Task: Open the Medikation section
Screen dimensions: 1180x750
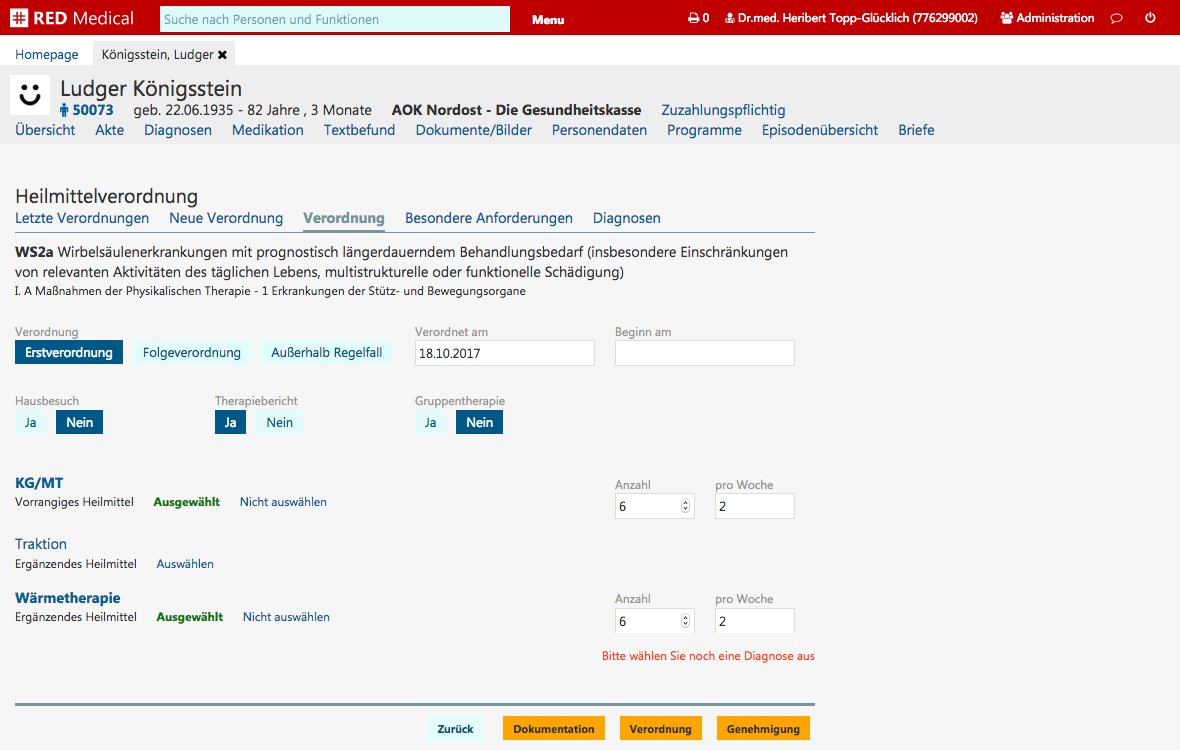Action: (x=268, y=130)
